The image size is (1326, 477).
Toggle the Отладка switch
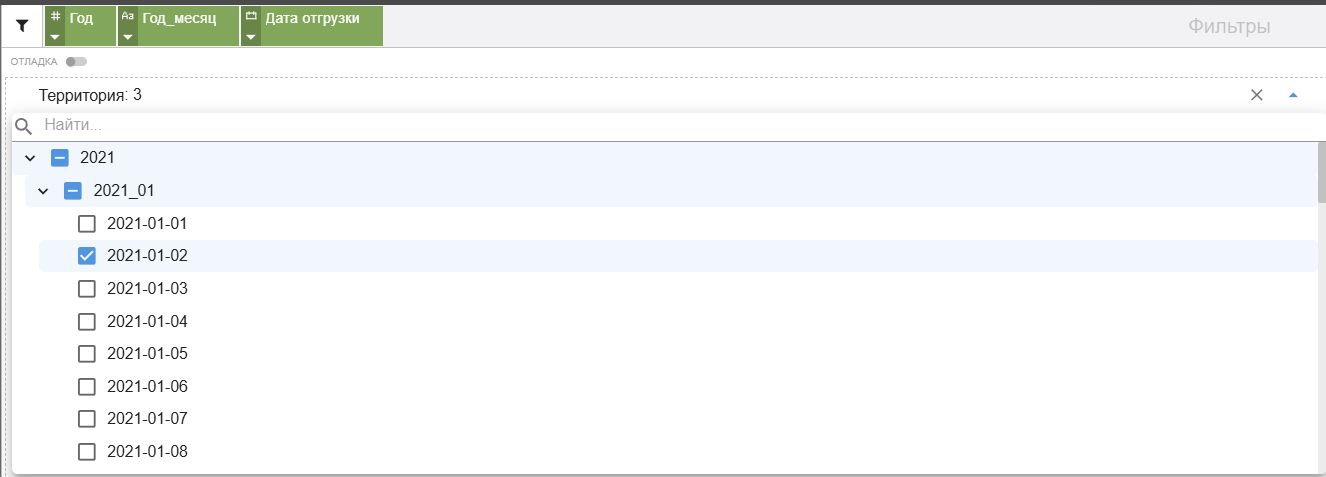tap(76, 62)
